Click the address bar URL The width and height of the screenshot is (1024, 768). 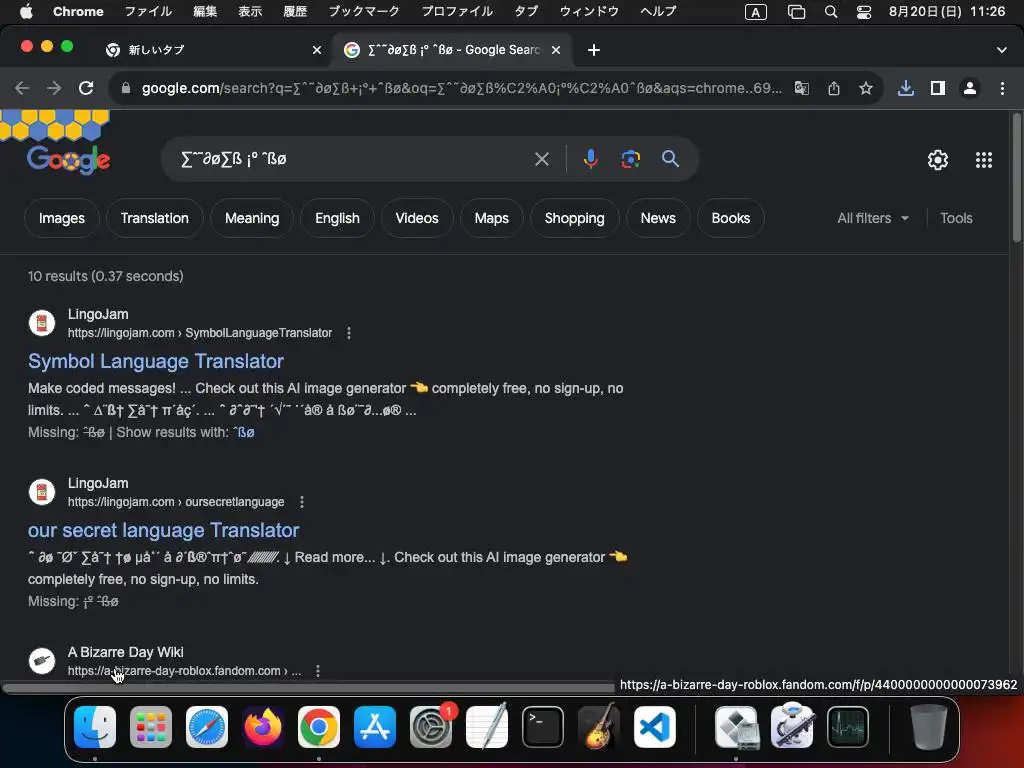[x=461, y=88]
